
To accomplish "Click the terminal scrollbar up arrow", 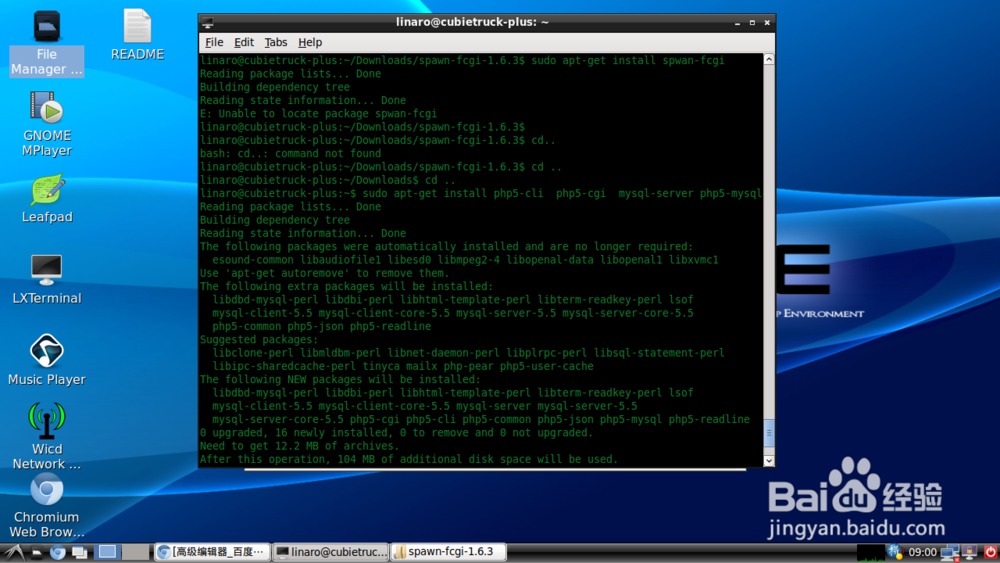I will (x=768, y=59).
